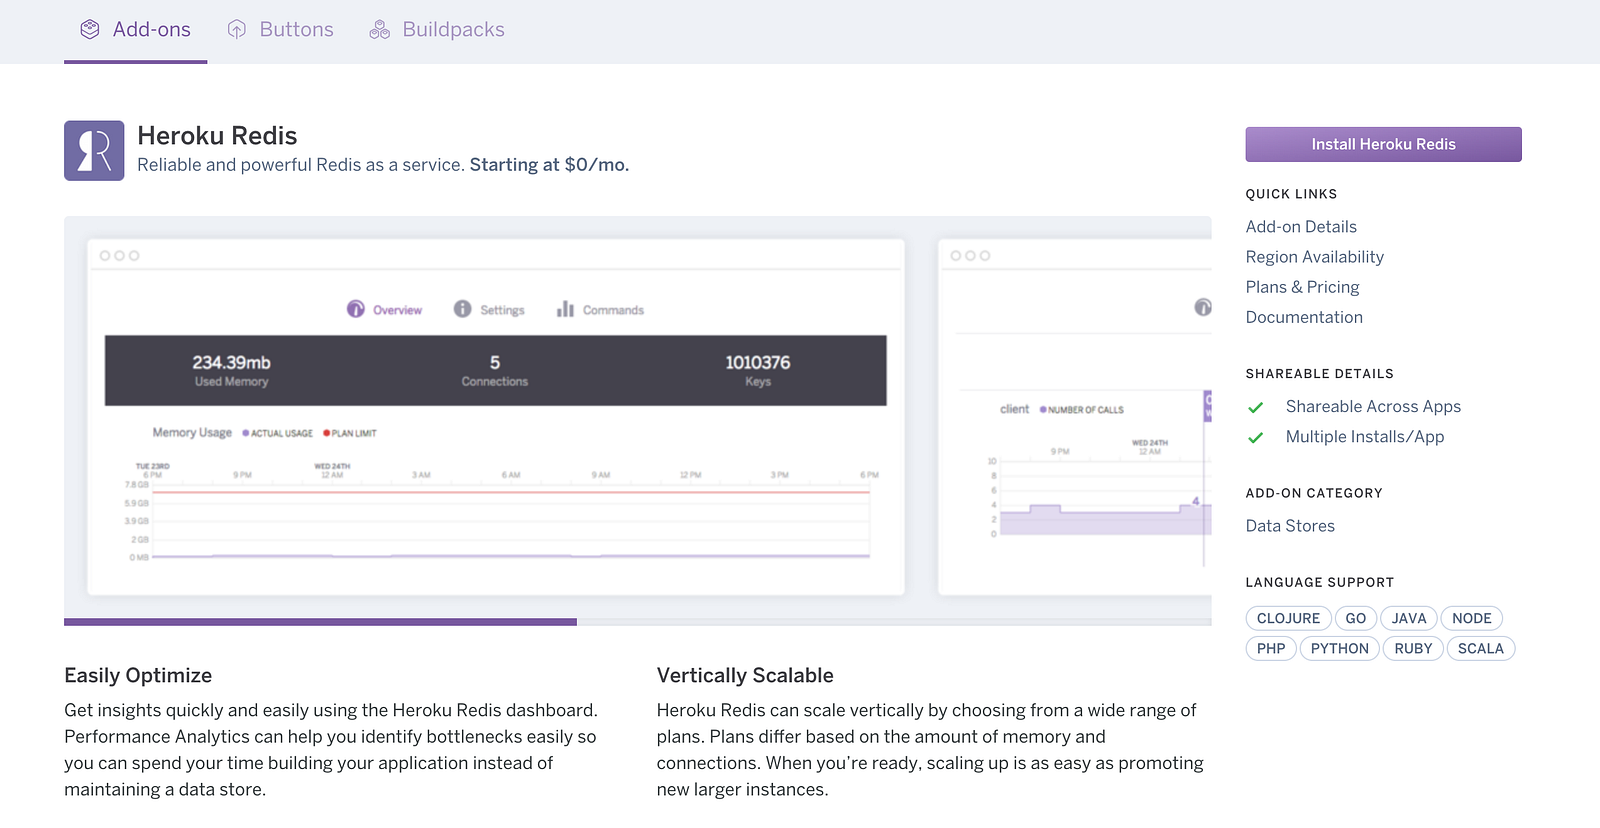The image size is (1600, 828).
Task: Go to Region Availability link
Action: pos(1314,257)
